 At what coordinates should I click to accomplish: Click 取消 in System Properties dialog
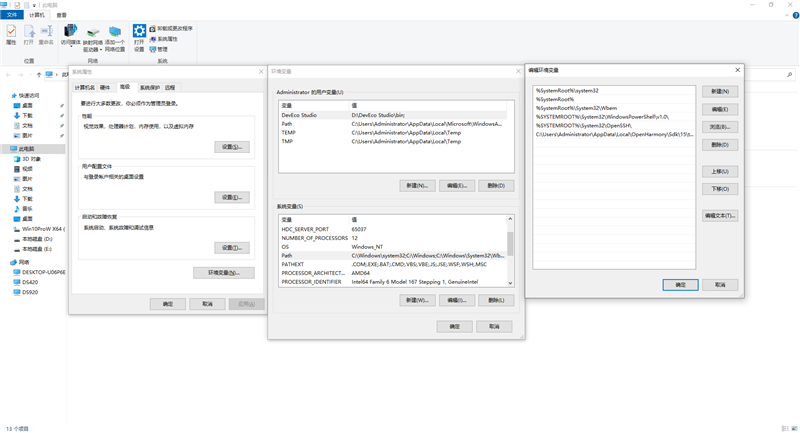click(x=207, y=304)
